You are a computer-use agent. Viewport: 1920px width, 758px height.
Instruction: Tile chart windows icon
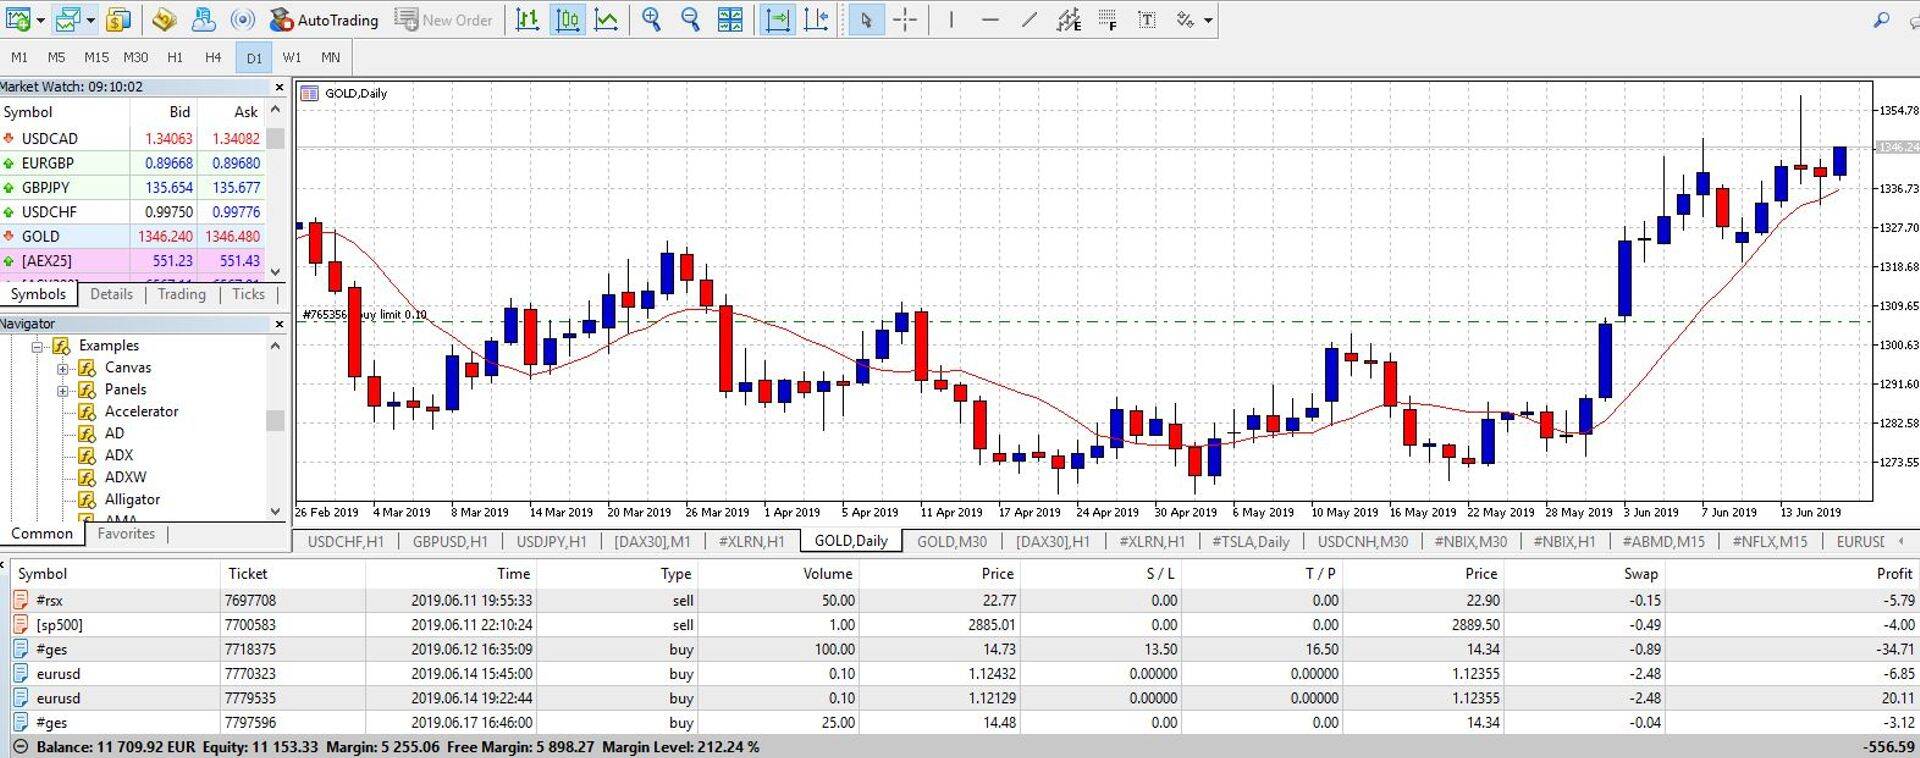point(730,19)
